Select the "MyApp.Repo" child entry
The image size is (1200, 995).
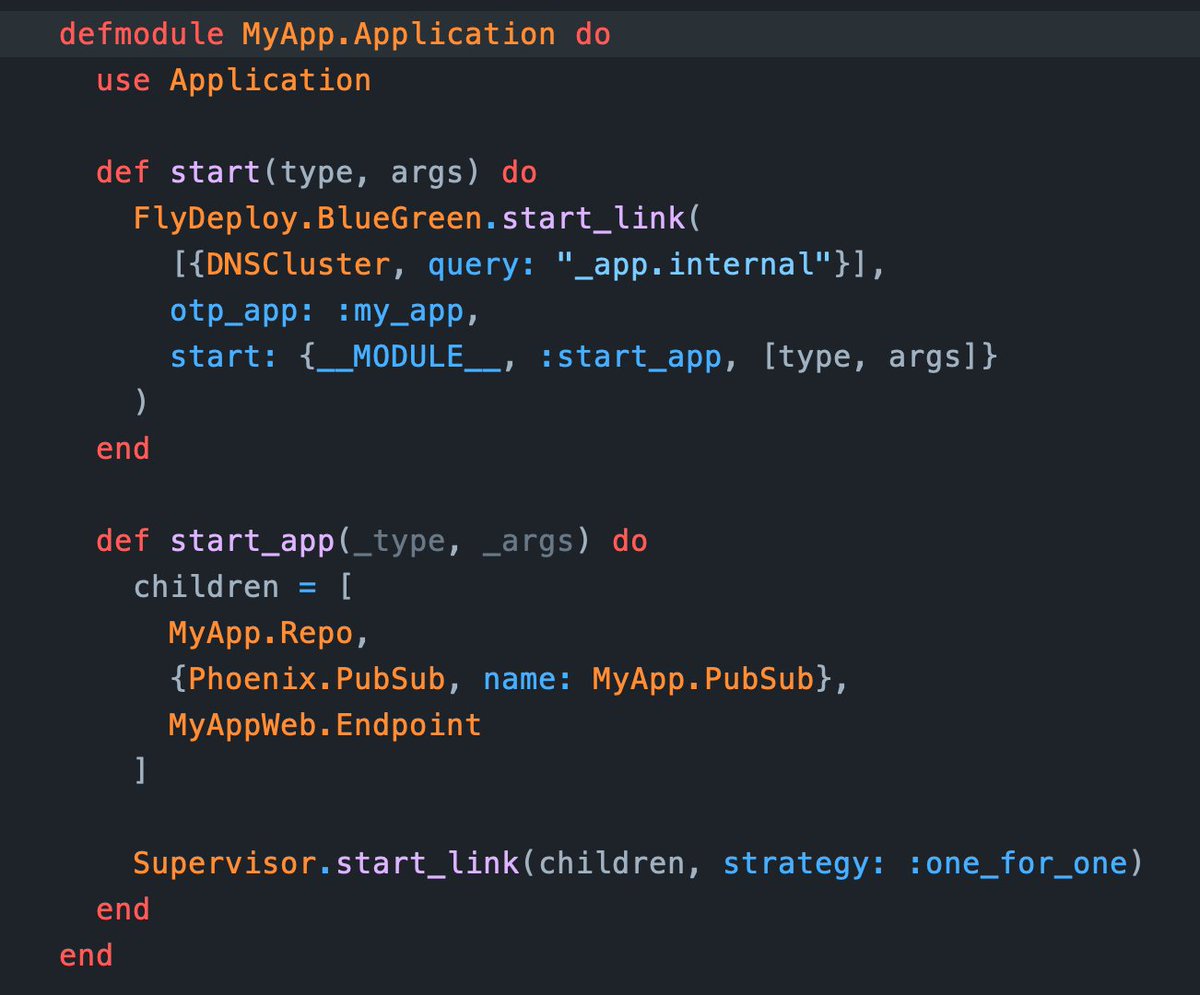tap(261, 632)
